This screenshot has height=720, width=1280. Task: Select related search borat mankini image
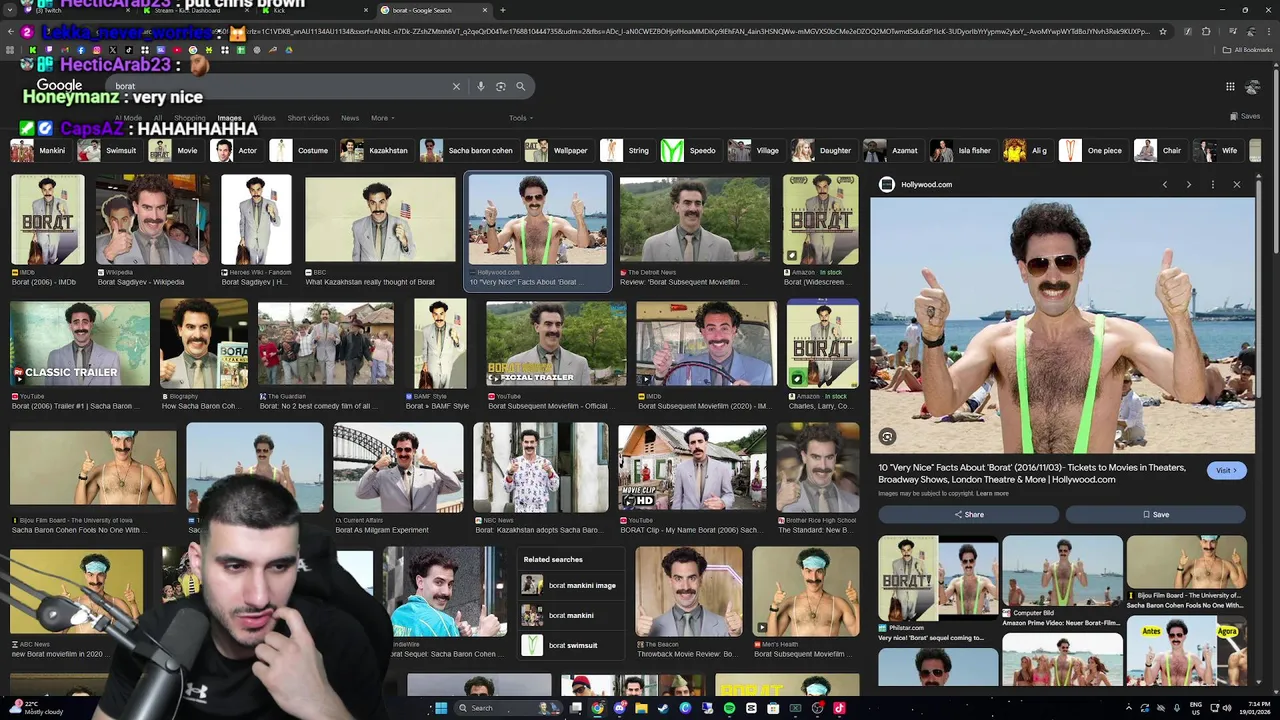[569, 585]
